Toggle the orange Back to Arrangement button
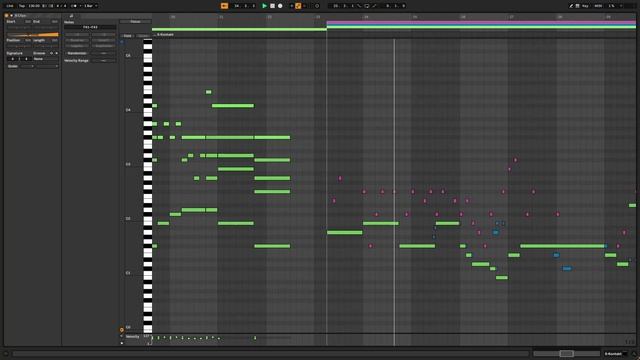The image size is (640, 360). tap(224, 6)
